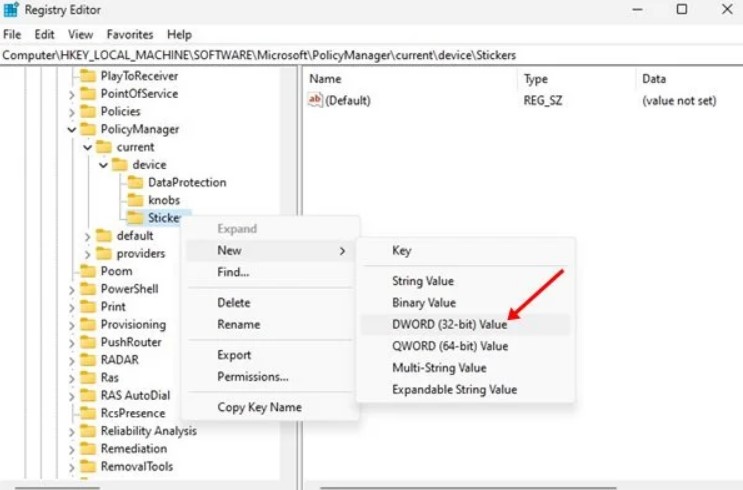
Task: Select the Remediation folder icon
Action: click(x=88, y=449)
